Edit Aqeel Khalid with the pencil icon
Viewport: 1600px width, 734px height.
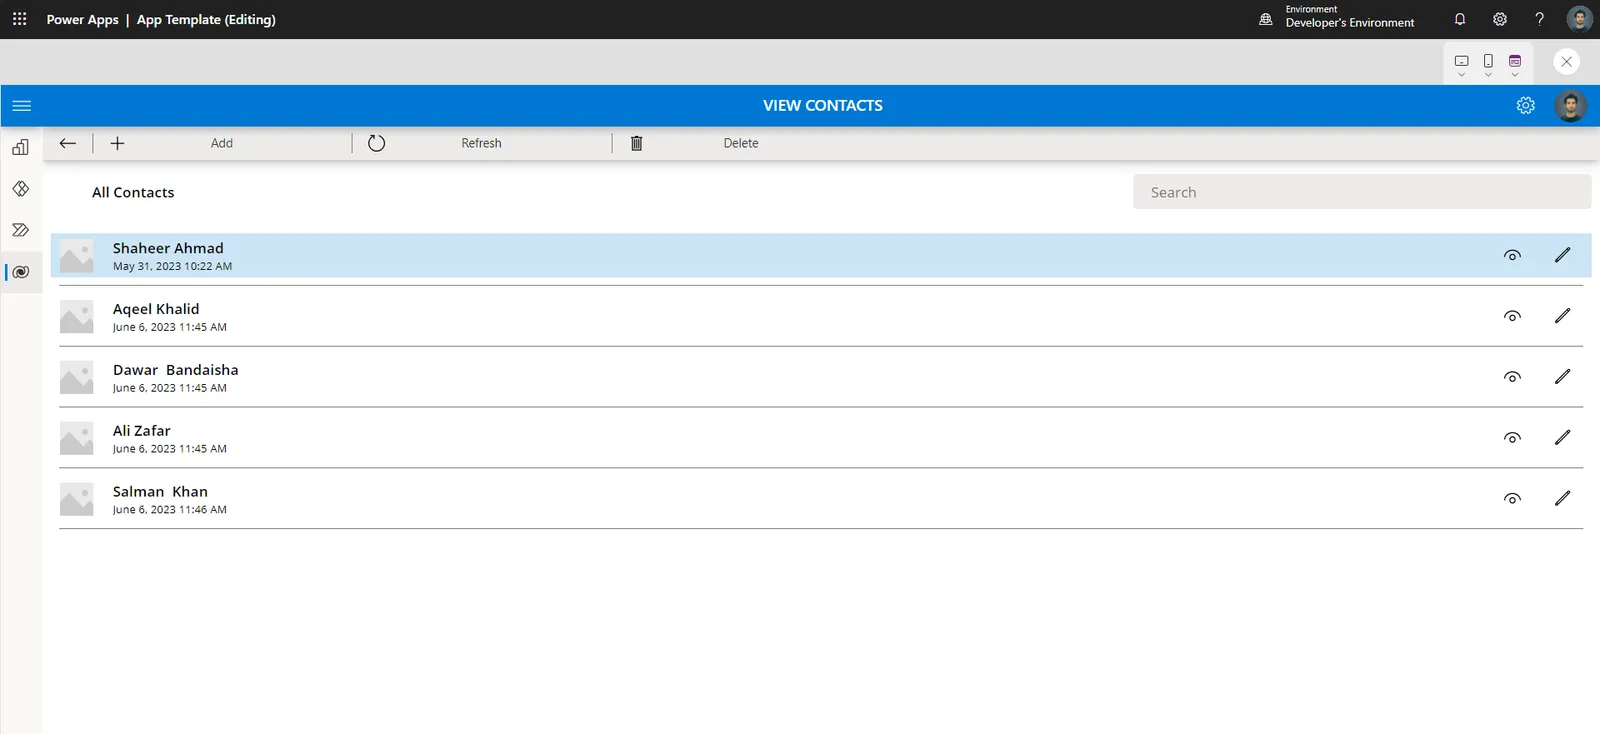pos(1563,316)
